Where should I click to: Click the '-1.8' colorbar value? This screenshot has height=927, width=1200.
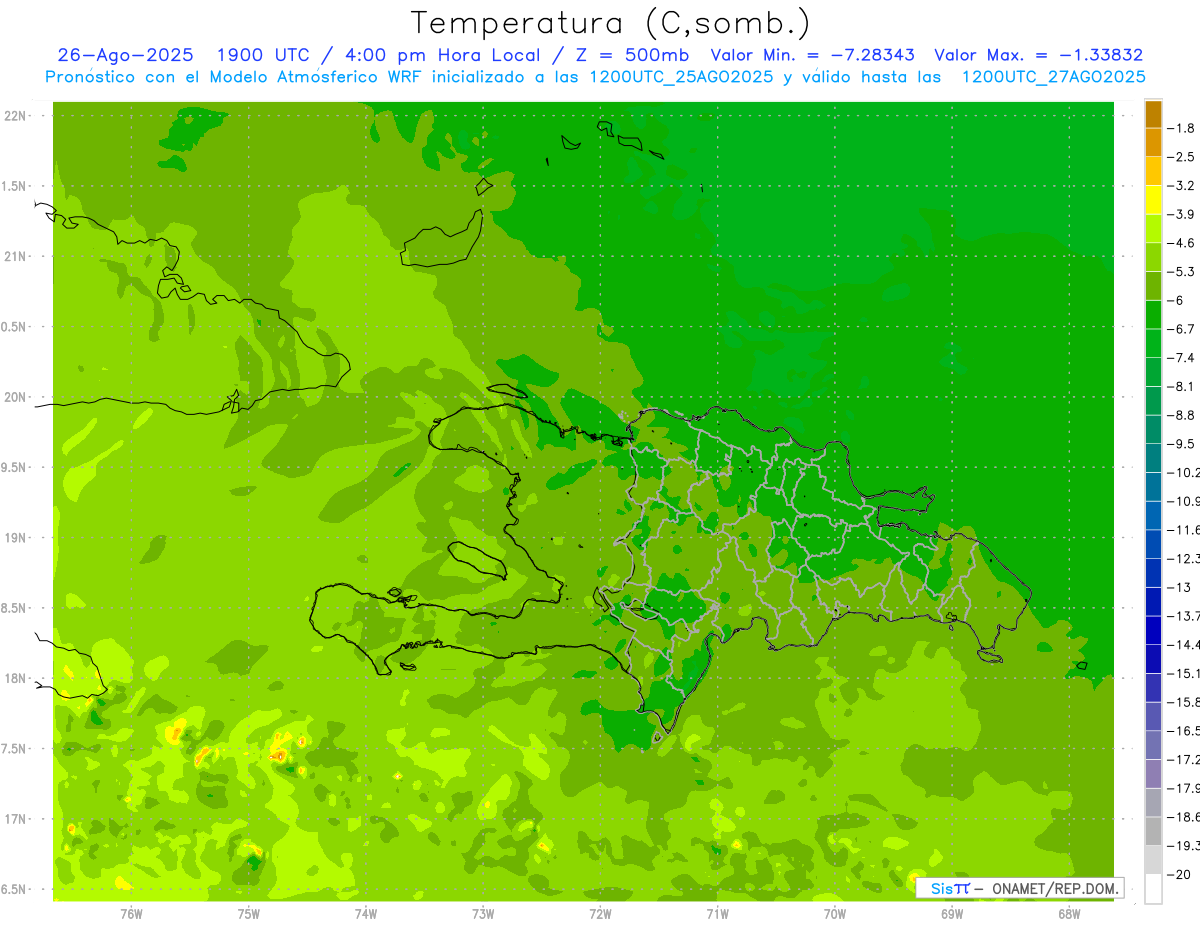click(1182, 128)
